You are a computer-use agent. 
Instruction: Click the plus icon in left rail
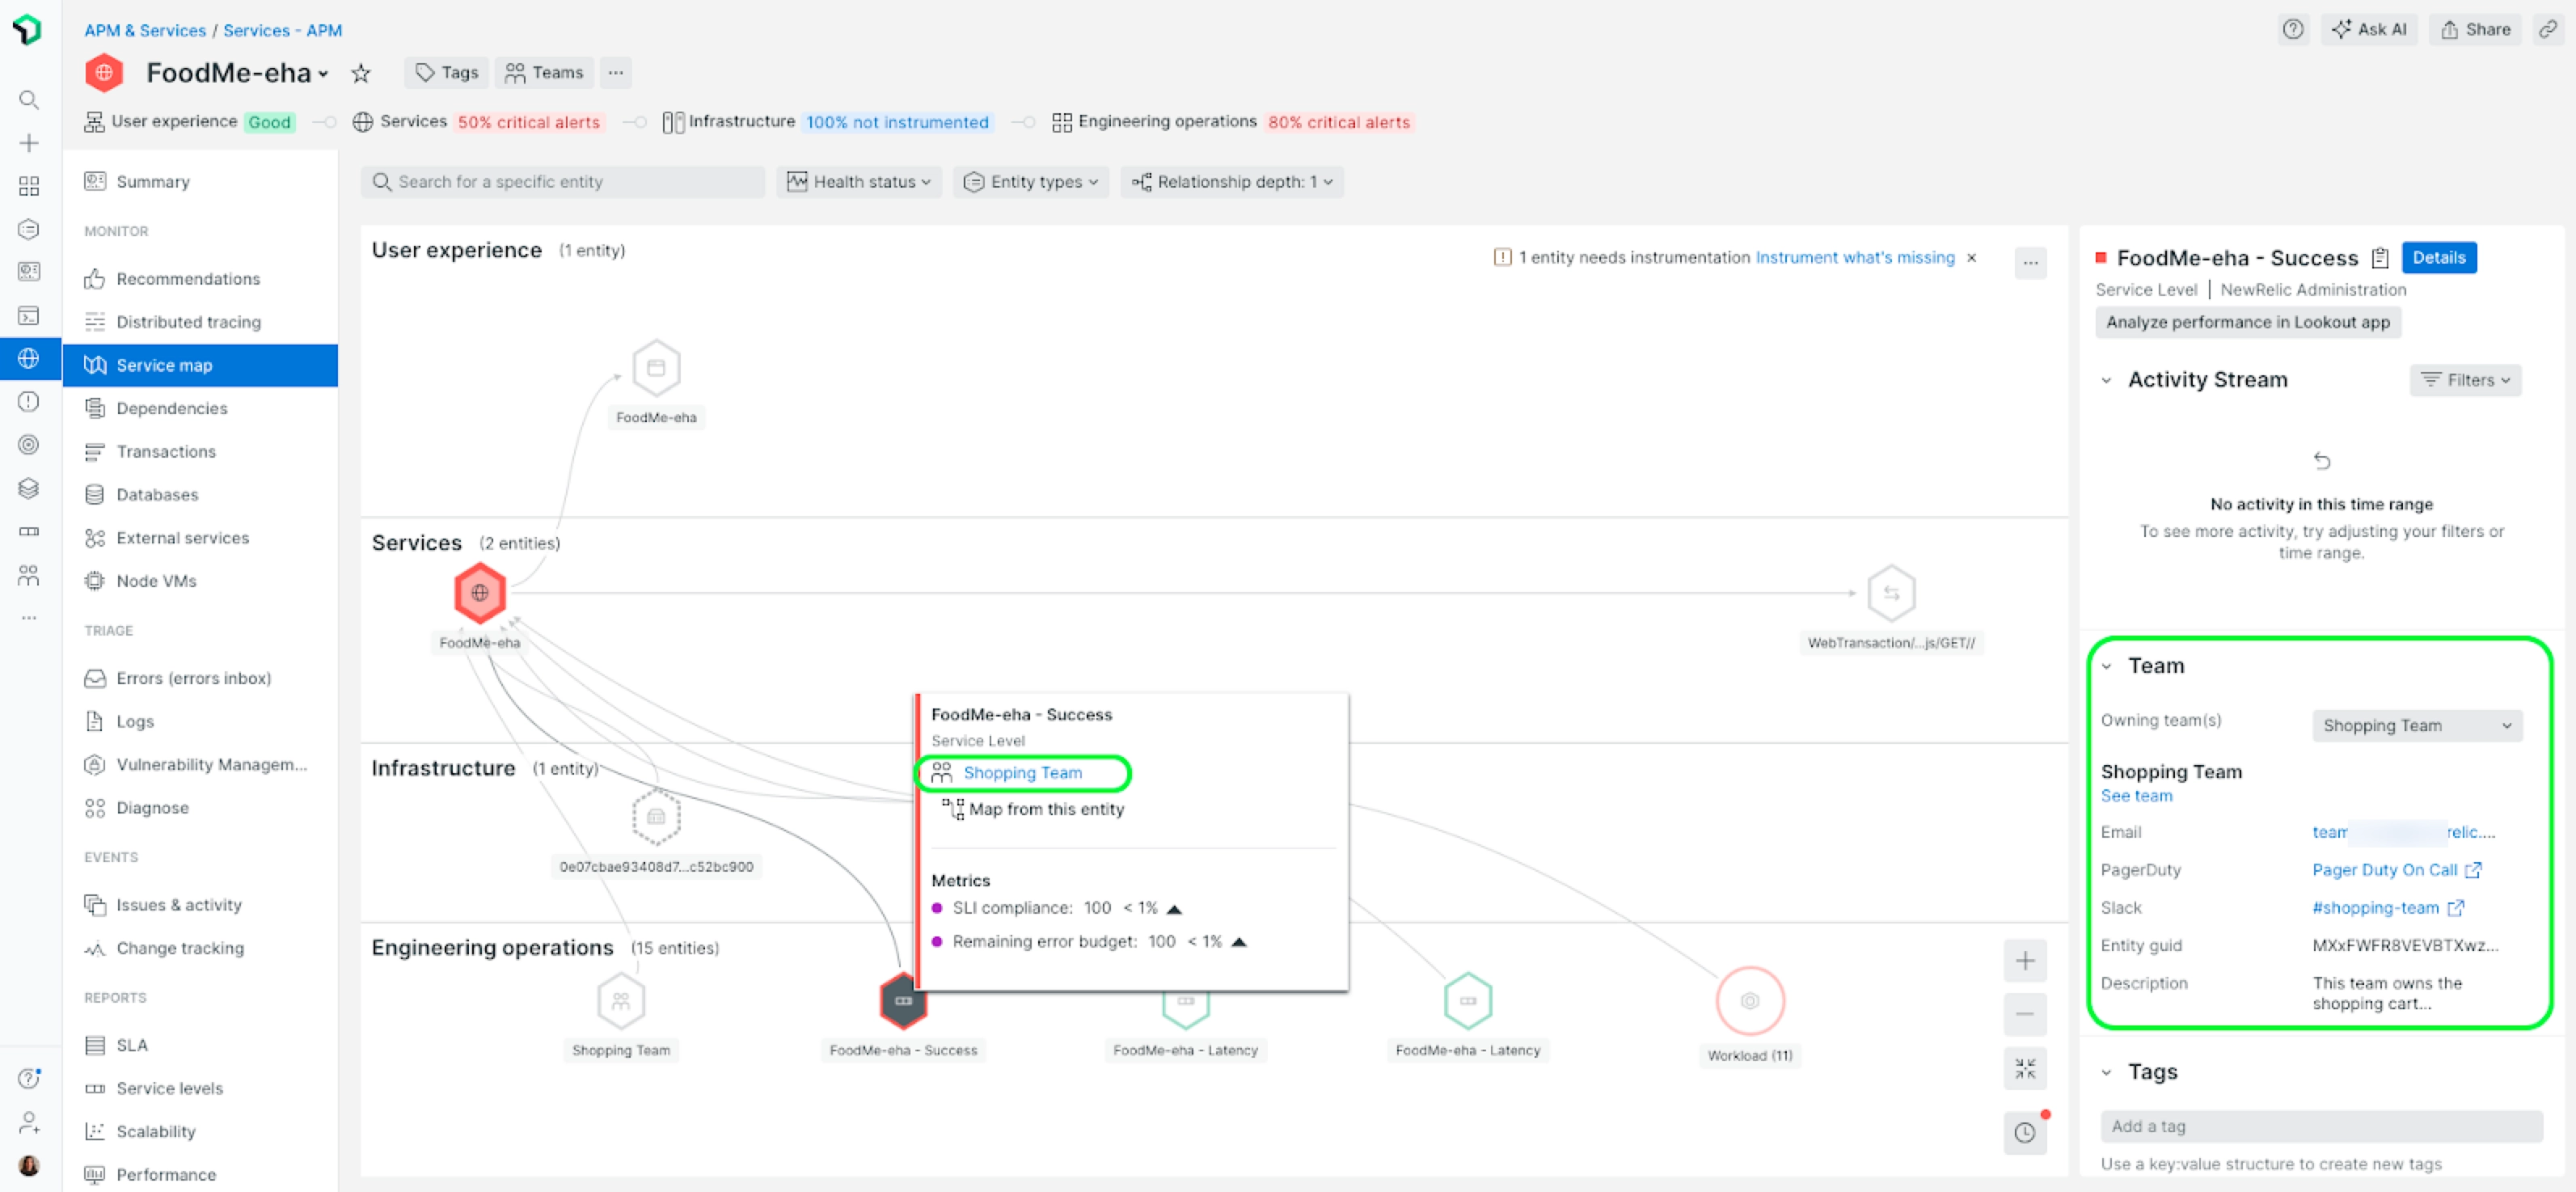(29, 143)
